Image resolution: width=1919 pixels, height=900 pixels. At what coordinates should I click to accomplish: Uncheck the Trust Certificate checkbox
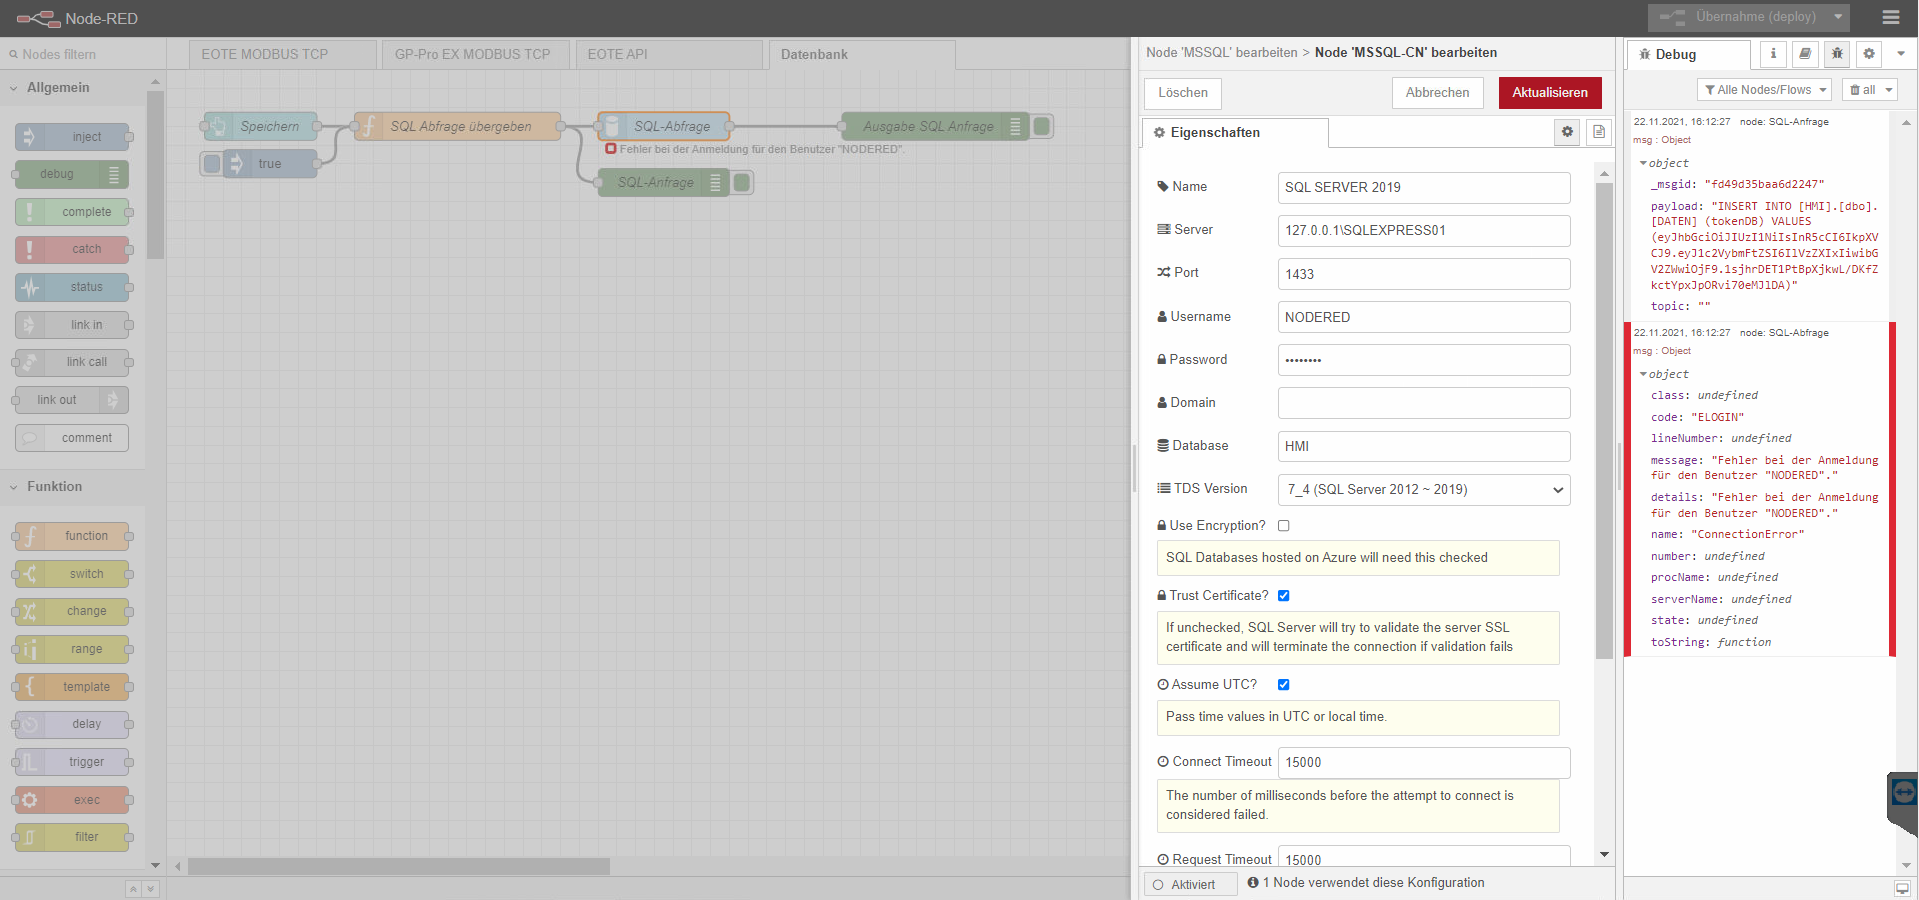point(1284,596)
